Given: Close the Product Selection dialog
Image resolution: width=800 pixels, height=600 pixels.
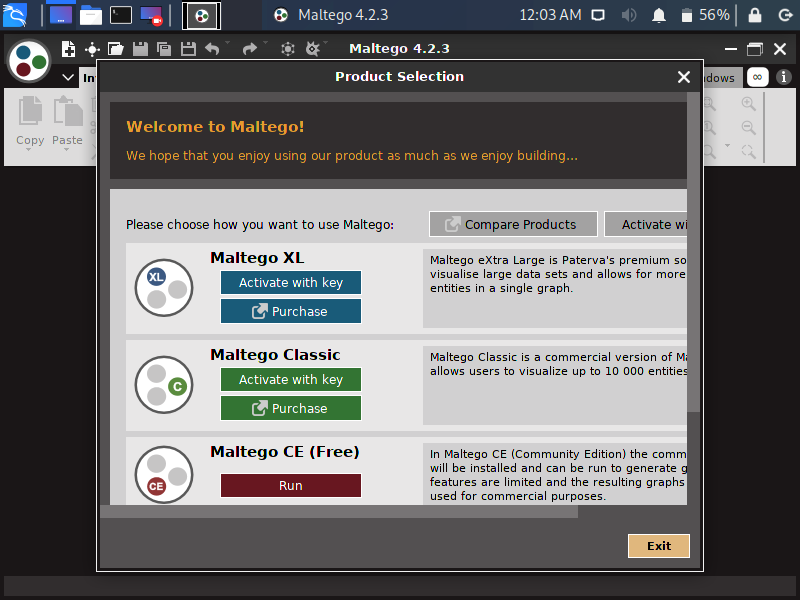Looking at the screenshot, I should (684, 77).
